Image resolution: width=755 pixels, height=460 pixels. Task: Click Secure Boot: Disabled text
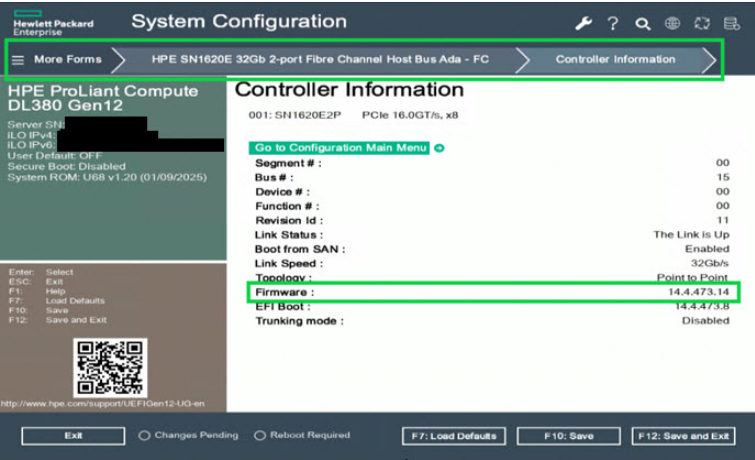tap(66, 167)
